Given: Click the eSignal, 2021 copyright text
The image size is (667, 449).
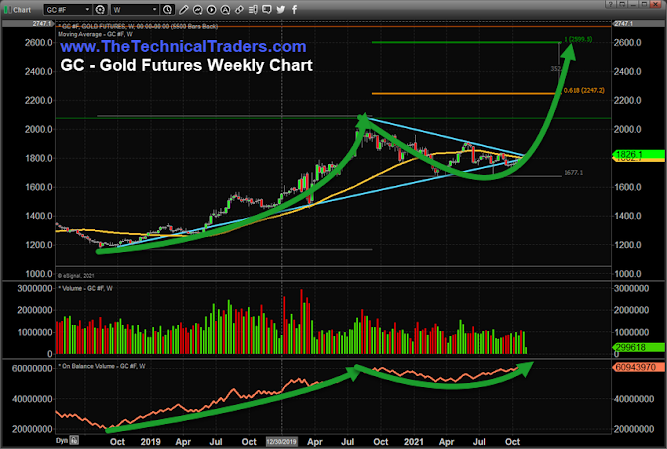Looking at the screenshot, I should [x=76, y=276].
